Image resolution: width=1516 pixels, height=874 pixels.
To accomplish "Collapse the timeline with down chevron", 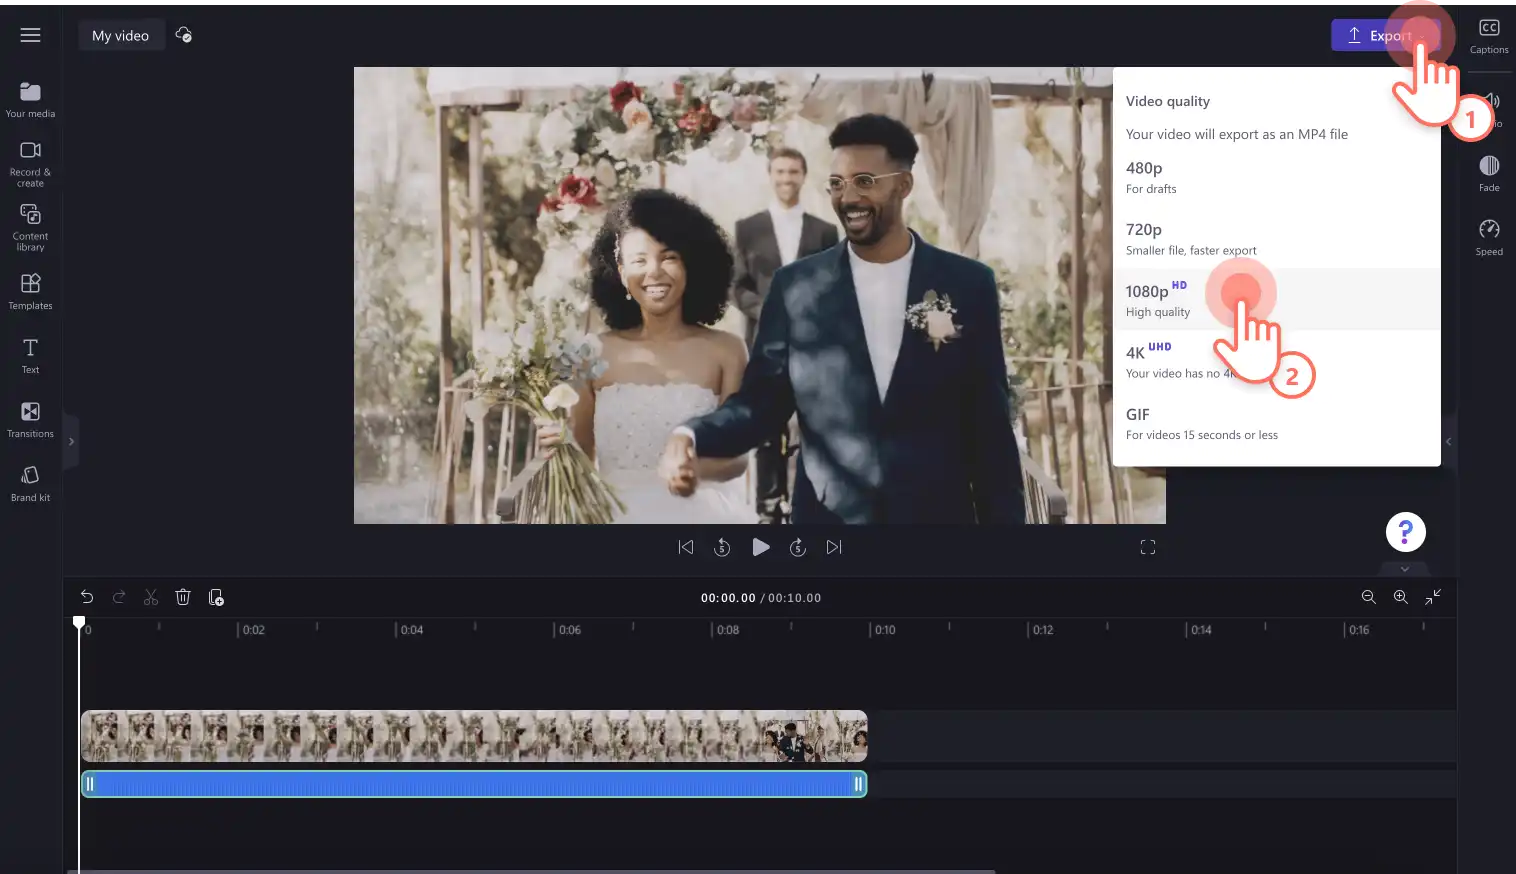I will [x=1405, y=569].
